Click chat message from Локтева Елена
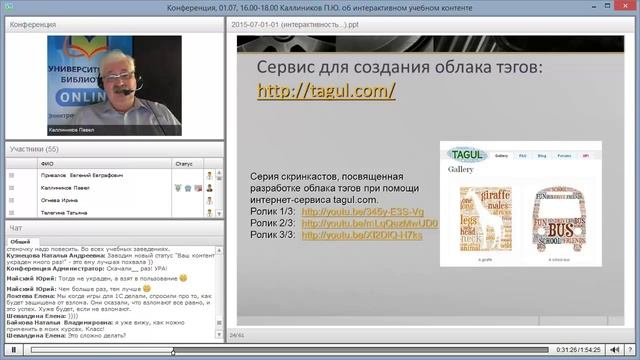This screenshot has height=360, width=640. tap(109, 302)
